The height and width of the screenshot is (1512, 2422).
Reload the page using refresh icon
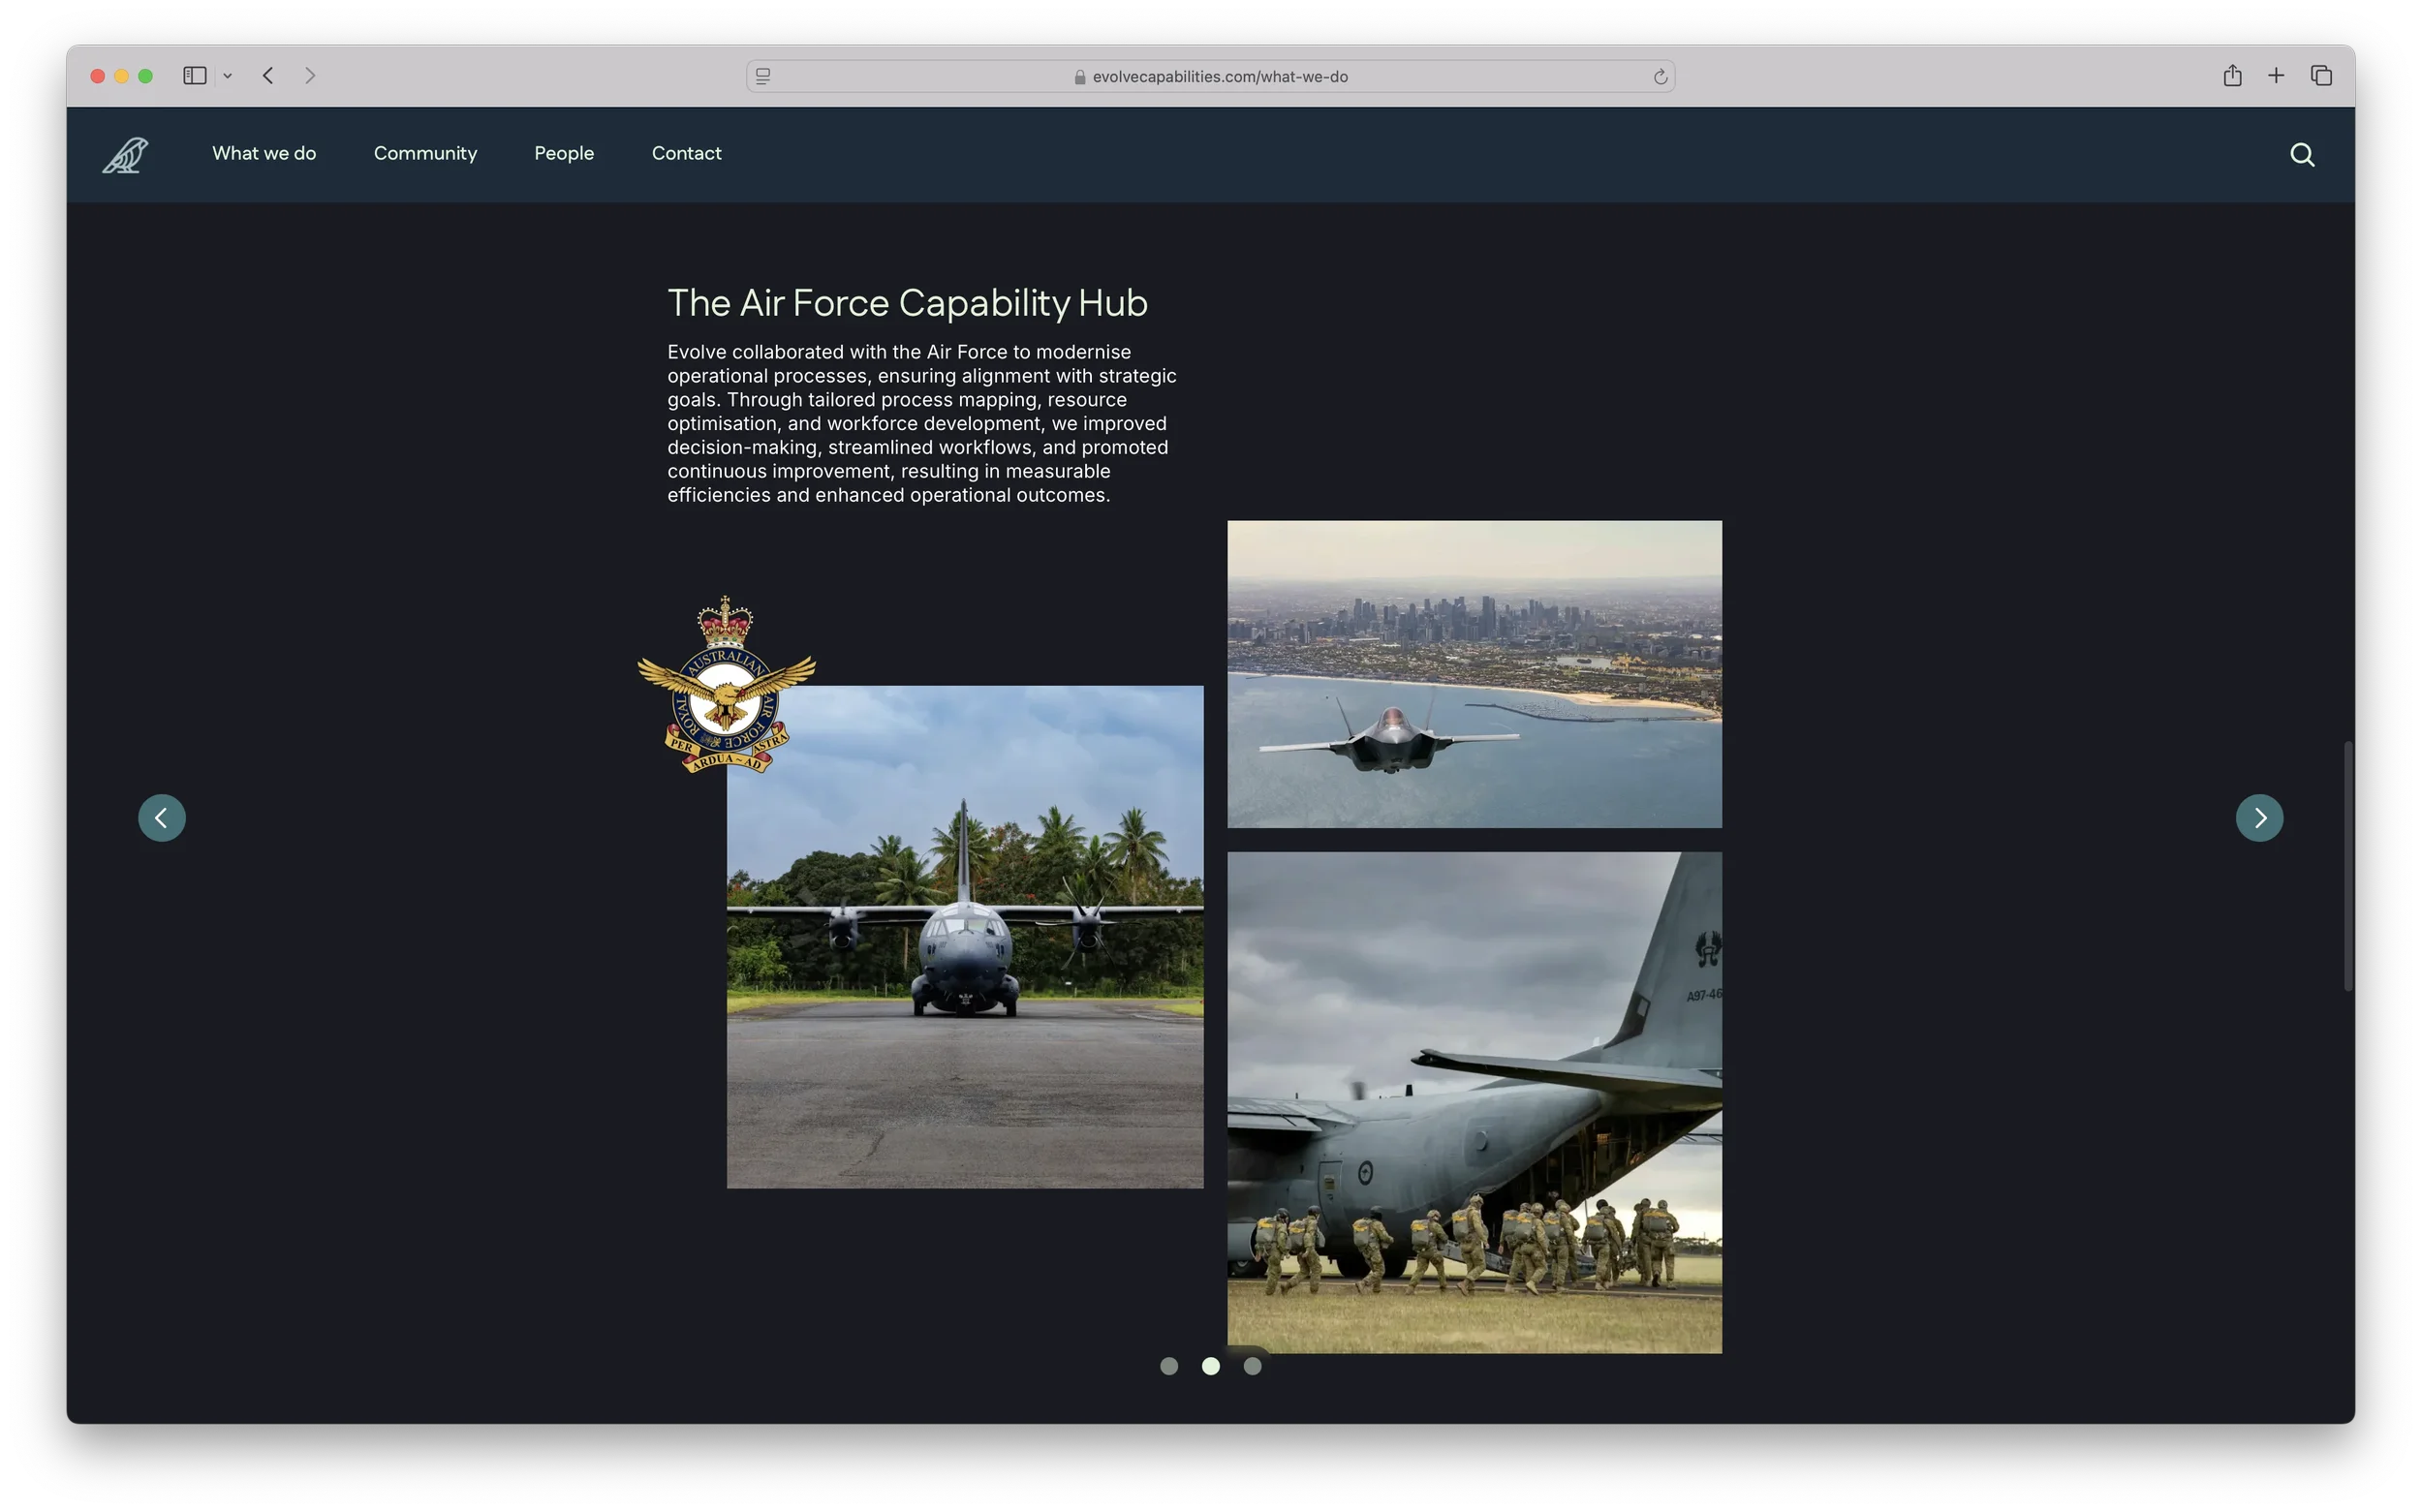1660,77
